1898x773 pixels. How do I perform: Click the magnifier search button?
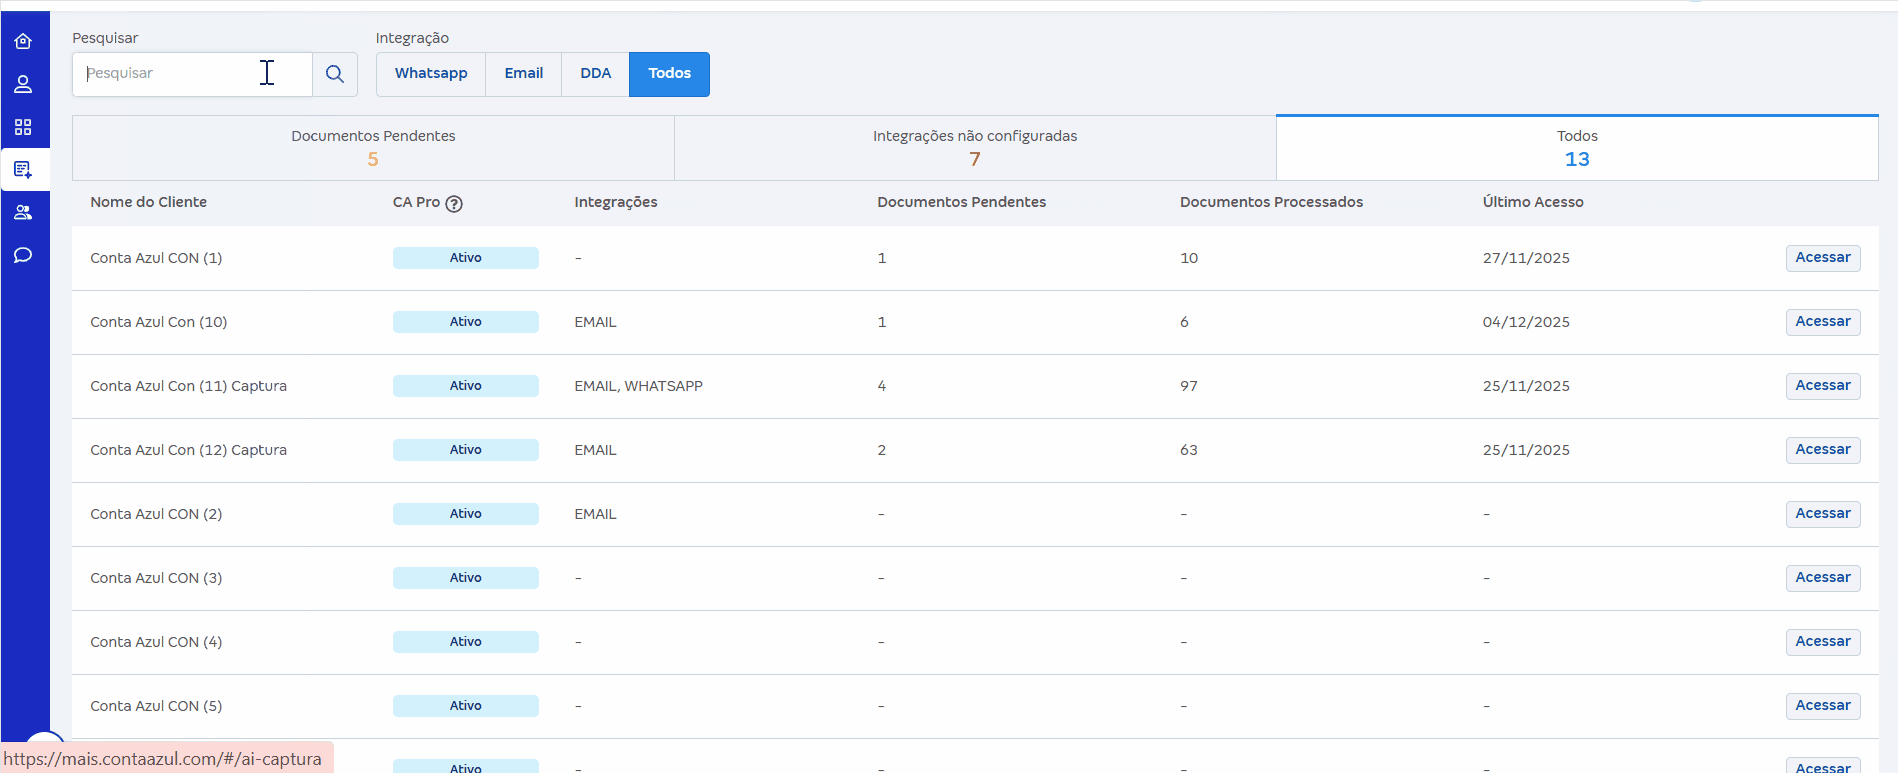(335, 74)
